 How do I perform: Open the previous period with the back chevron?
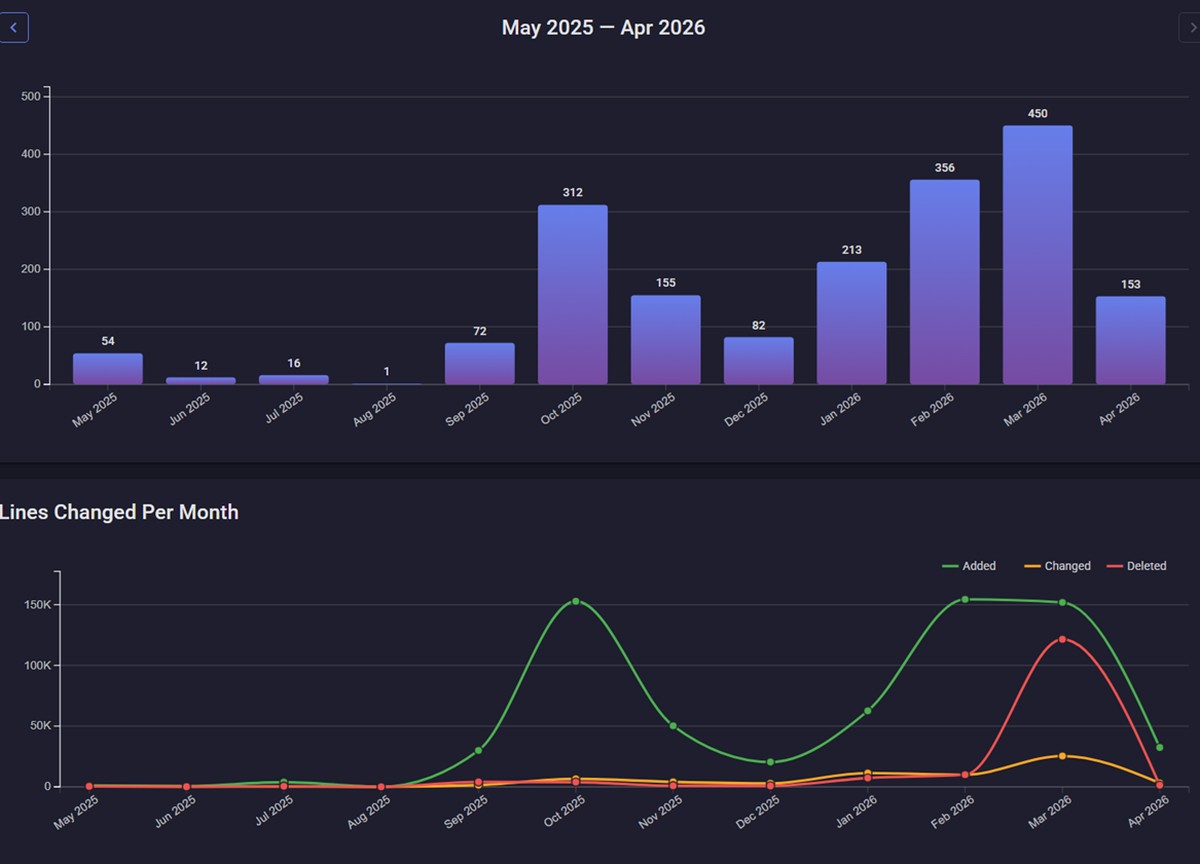coord(14,27)
